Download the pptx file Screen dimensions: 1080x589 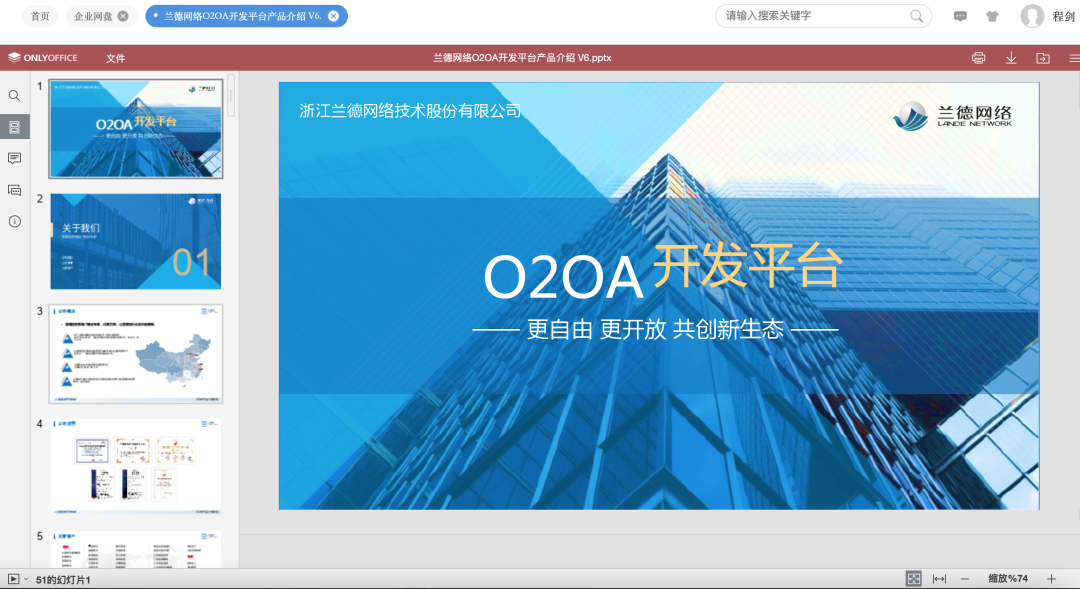click(x=1010, y=58)
